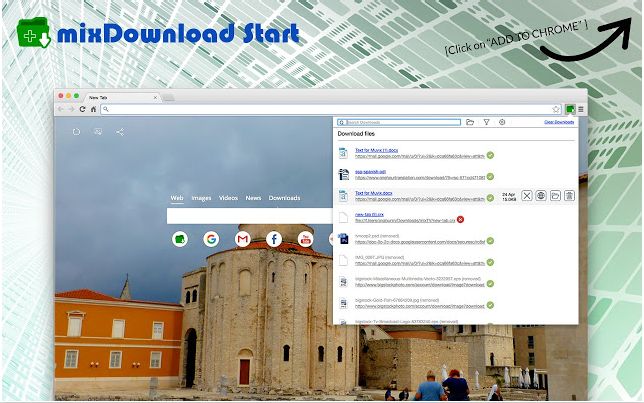Reload the page in the browser
Viewport: 644px width, 403px height.
[82, 109]
